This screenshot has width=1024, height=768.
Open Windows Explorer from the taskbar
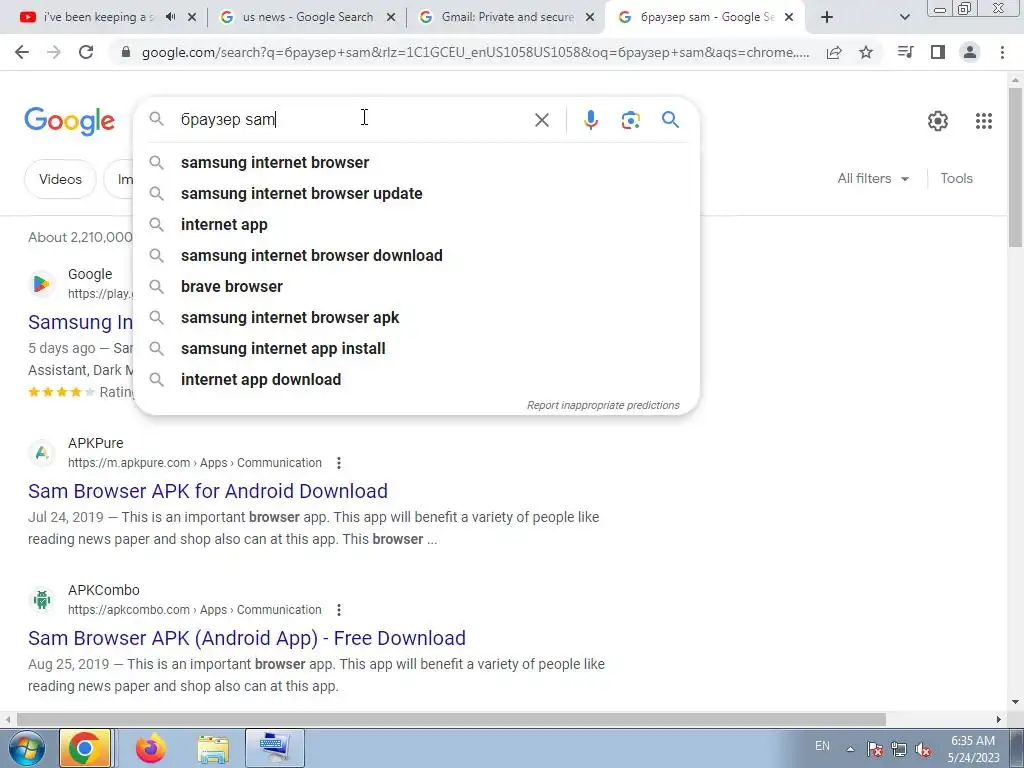coord(213,748)
